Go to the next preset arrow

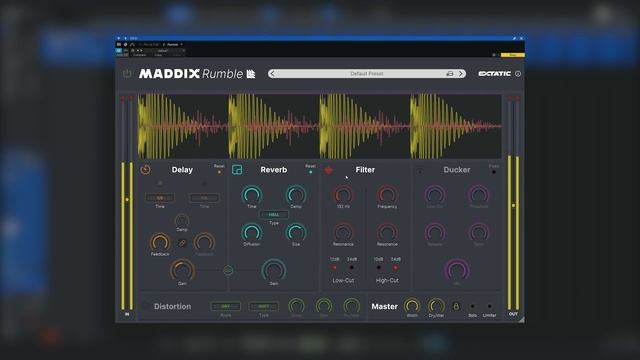pos(461,73)
